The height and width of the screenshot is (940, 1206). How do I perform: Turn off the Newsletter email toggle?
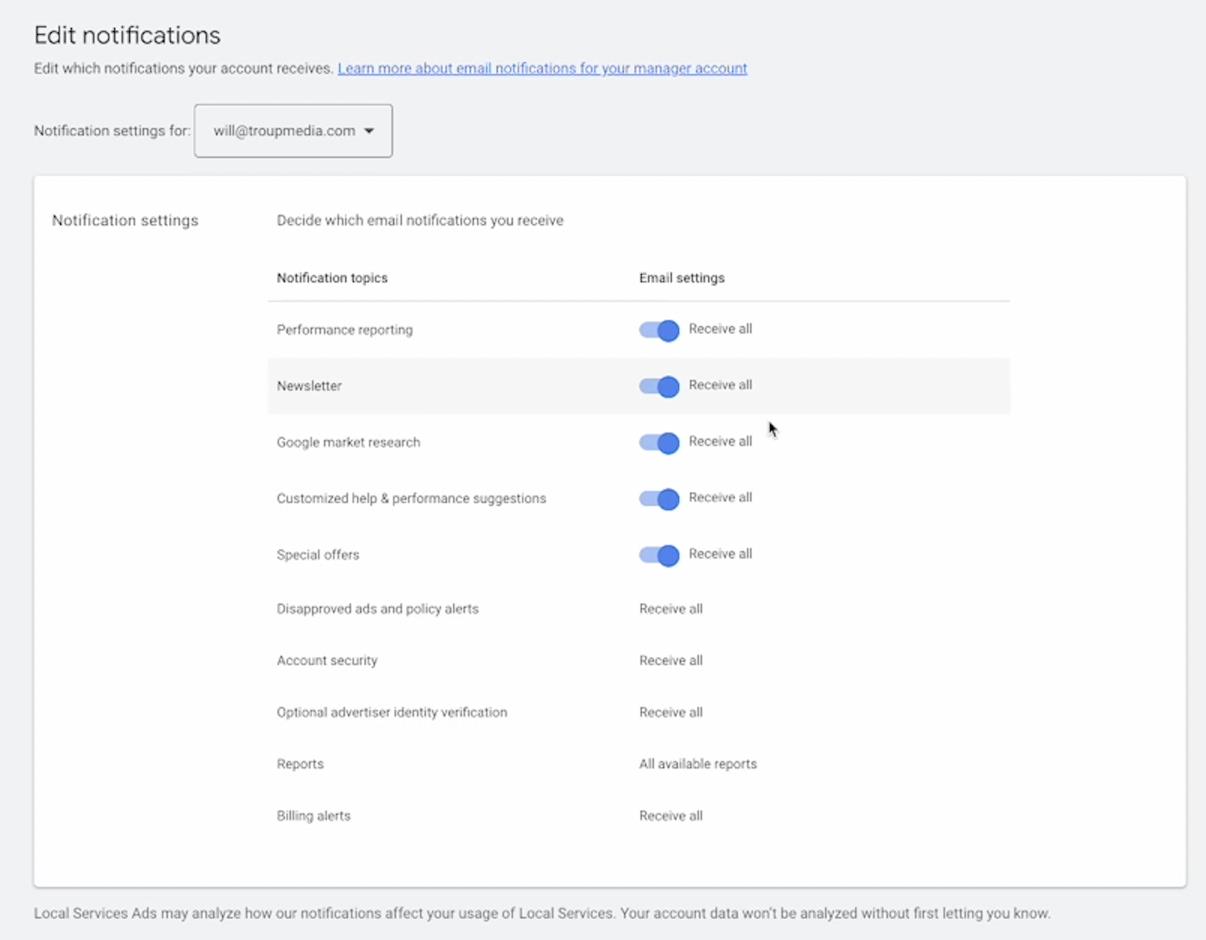coord(659,386)
